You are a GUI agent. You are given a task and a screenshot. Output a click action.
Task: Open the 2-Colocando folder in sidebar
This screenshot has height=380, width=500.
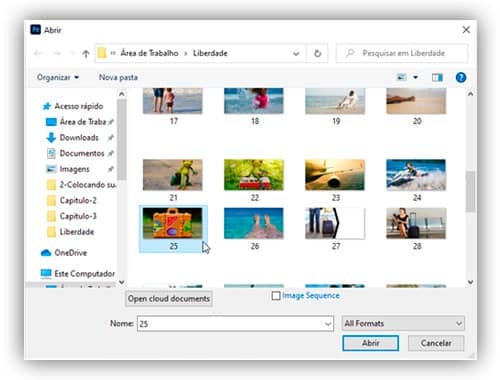[82, 184]
